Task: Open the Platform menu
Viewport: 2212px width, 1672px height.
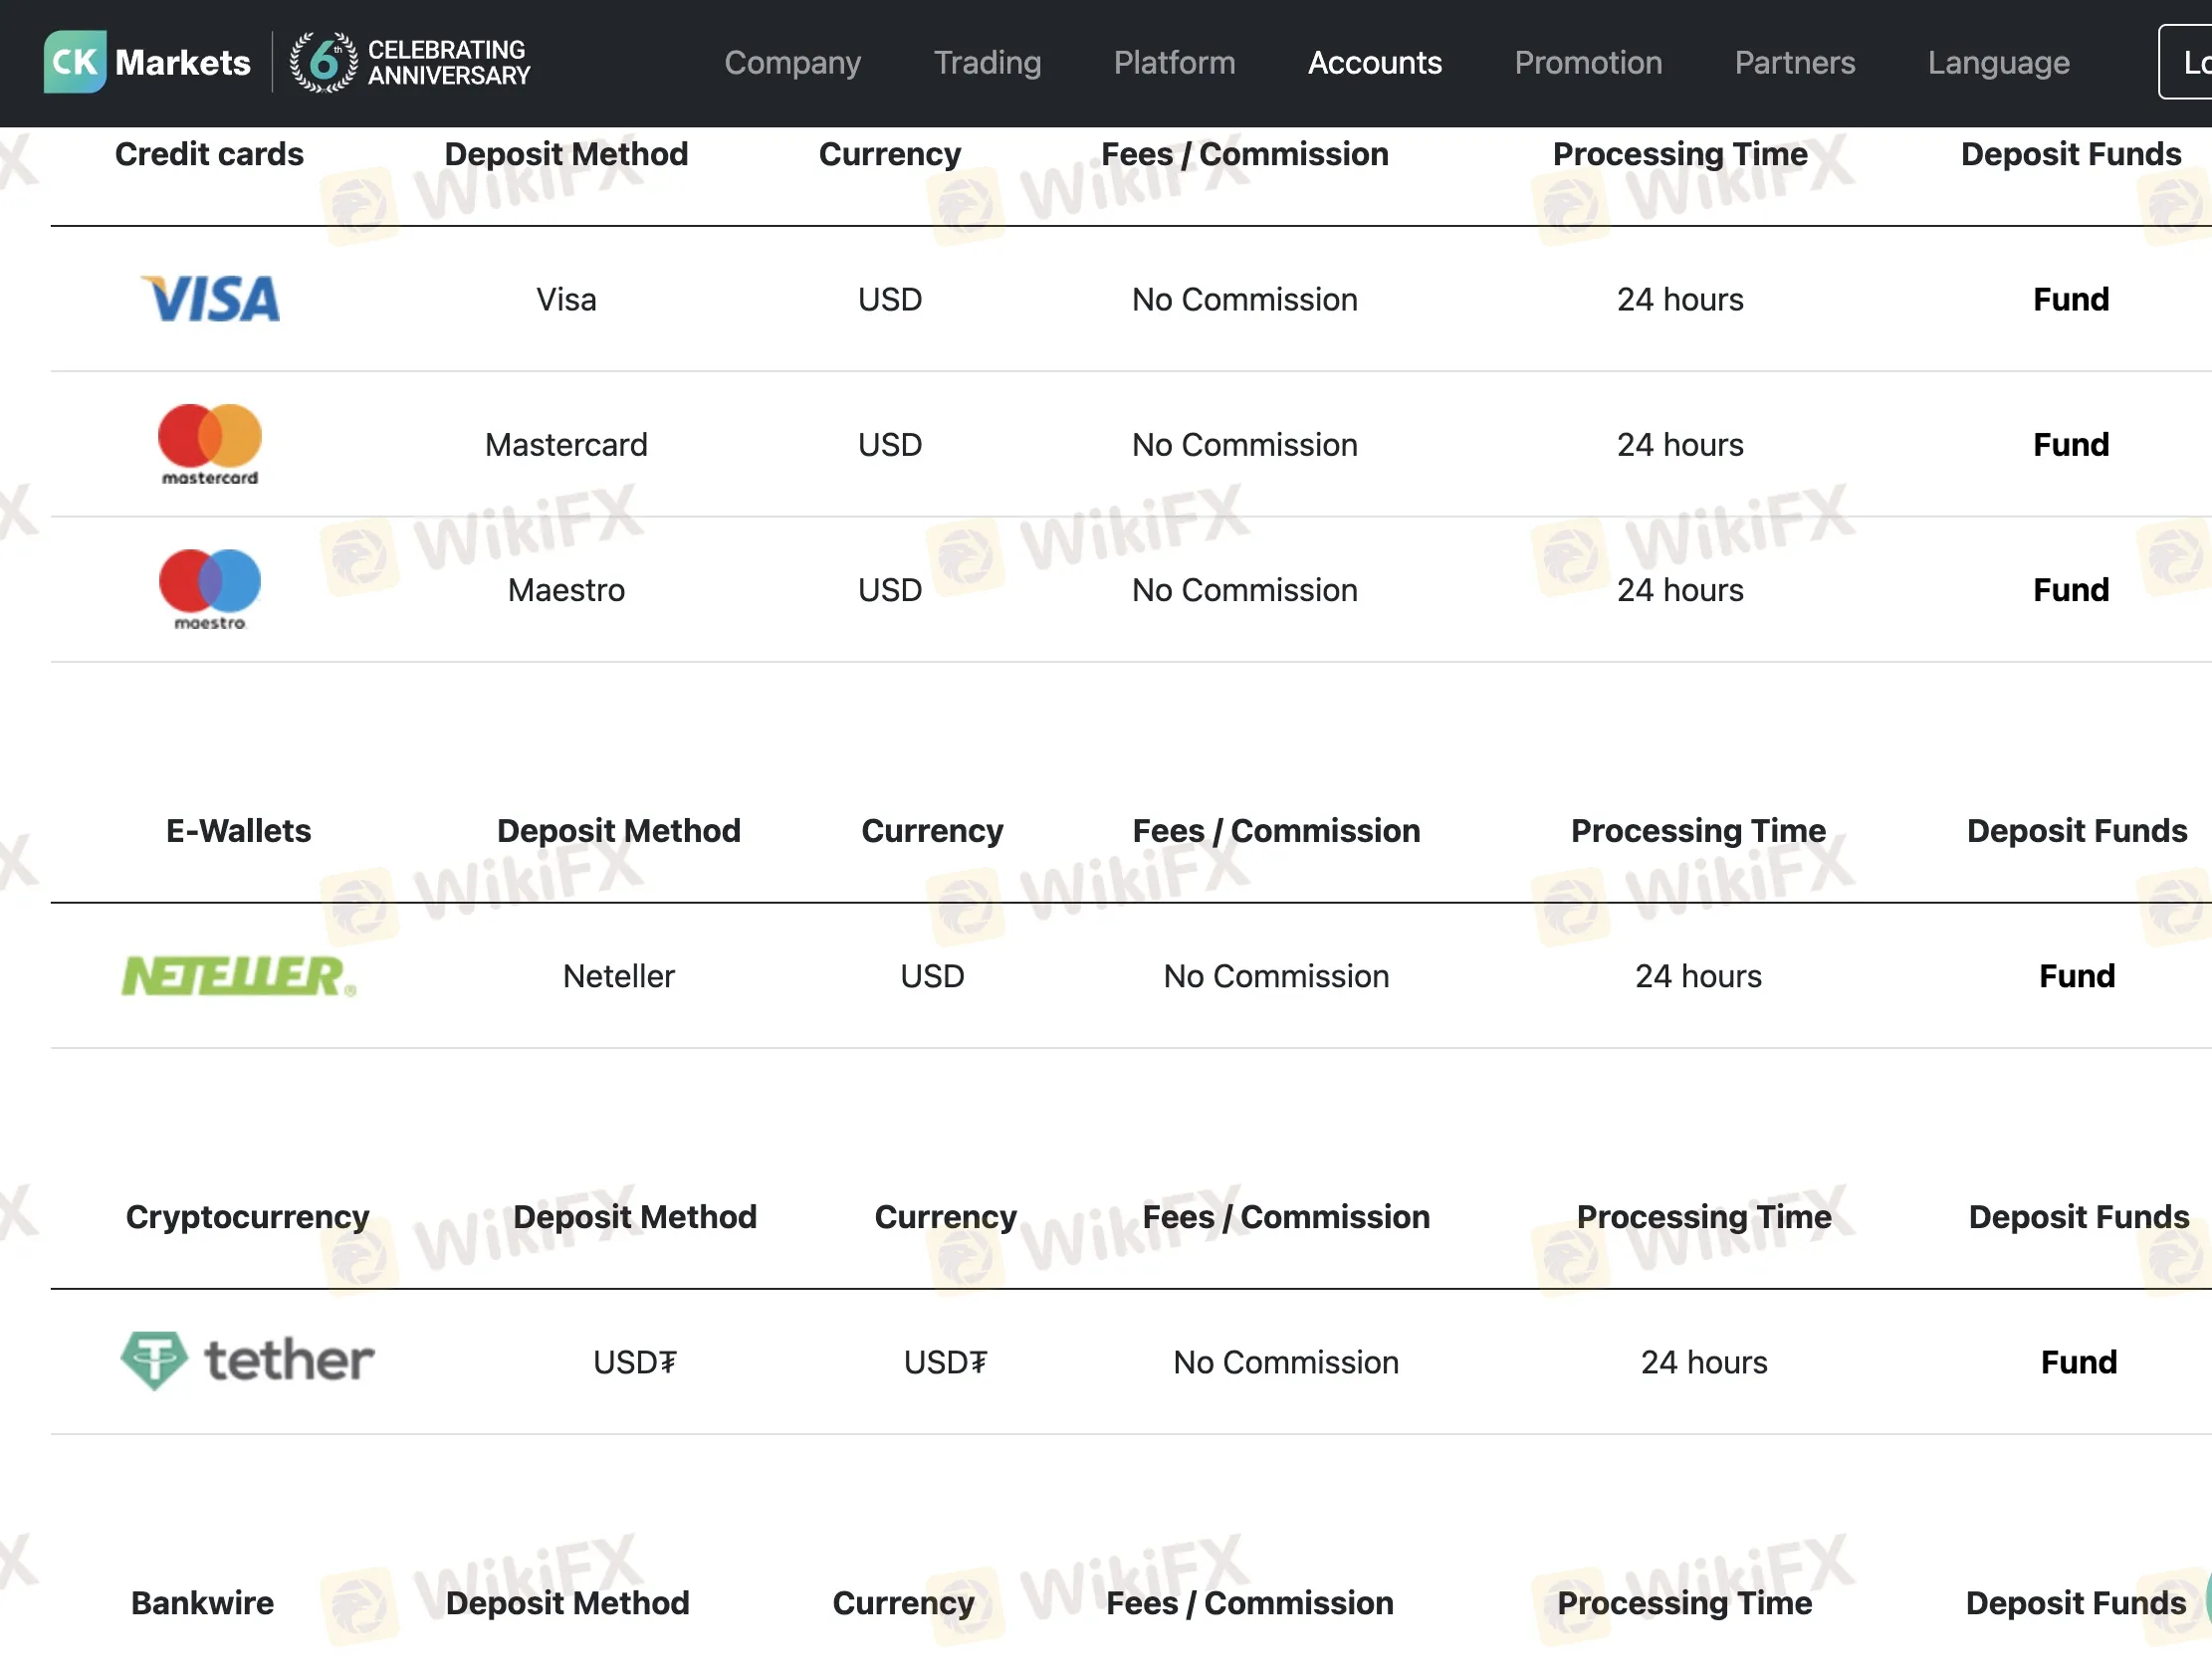Action: pos(1174,63)
